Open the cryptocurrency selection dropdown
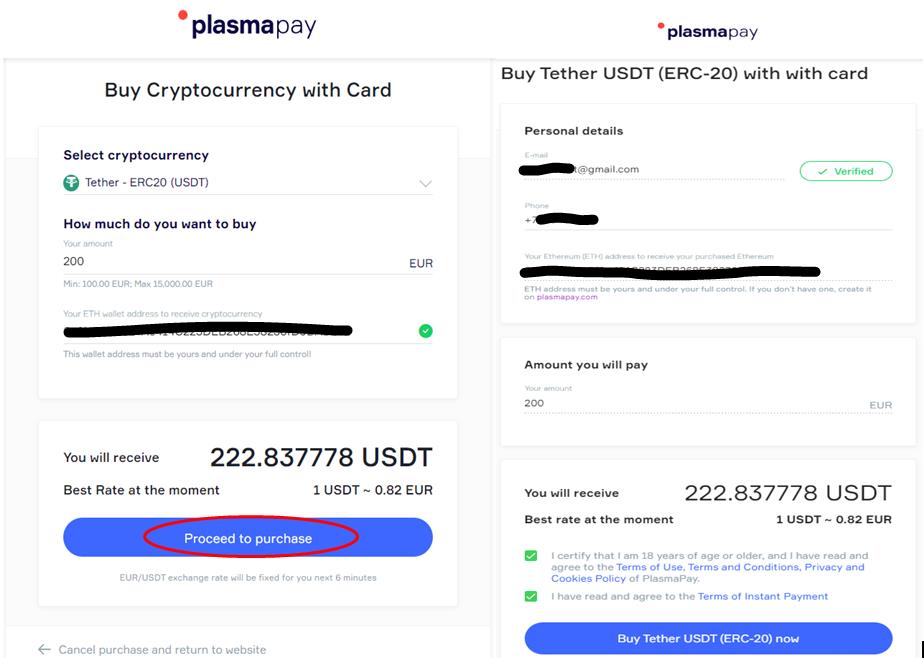 (x=425, y=183)
